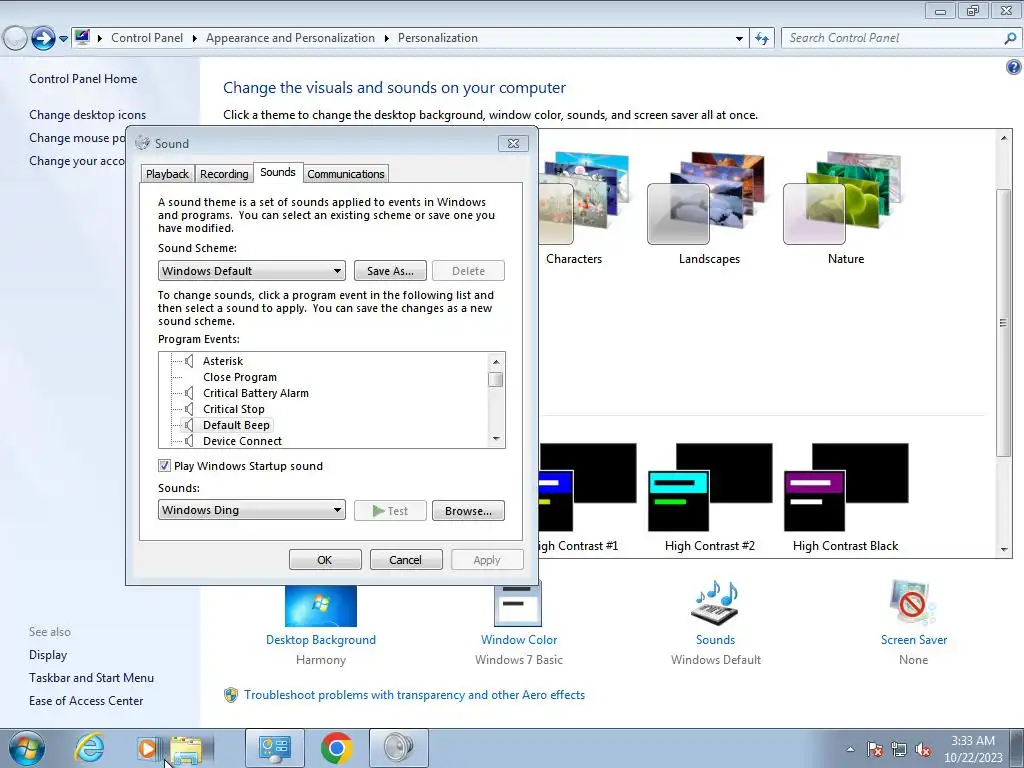This screenshot has width=1024, height=768.
Task: Select Close Program in Program Events
Action: point(240,377)
